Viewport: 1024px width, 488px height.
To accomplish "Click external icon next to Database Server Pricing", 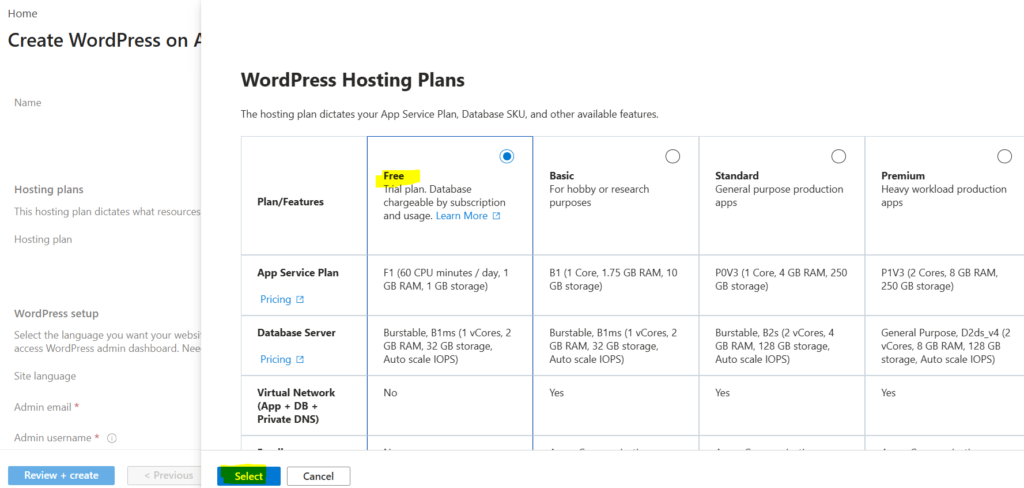I will (x=300, y=359).
